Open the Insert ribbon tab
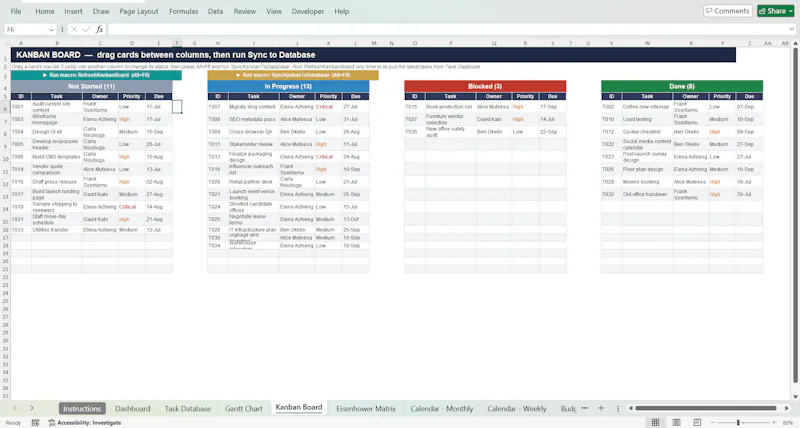The height and width of the screenshot is (428, 800). (x=73, y=11)
